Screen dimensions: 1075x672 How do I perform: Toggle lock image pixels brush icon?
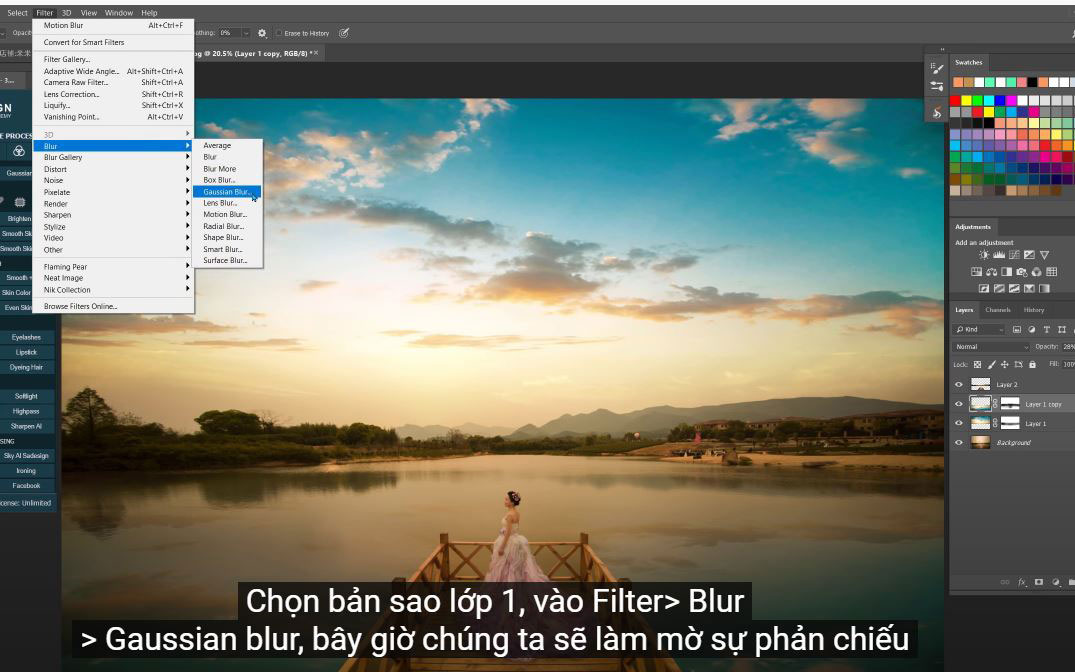point(991,365)
